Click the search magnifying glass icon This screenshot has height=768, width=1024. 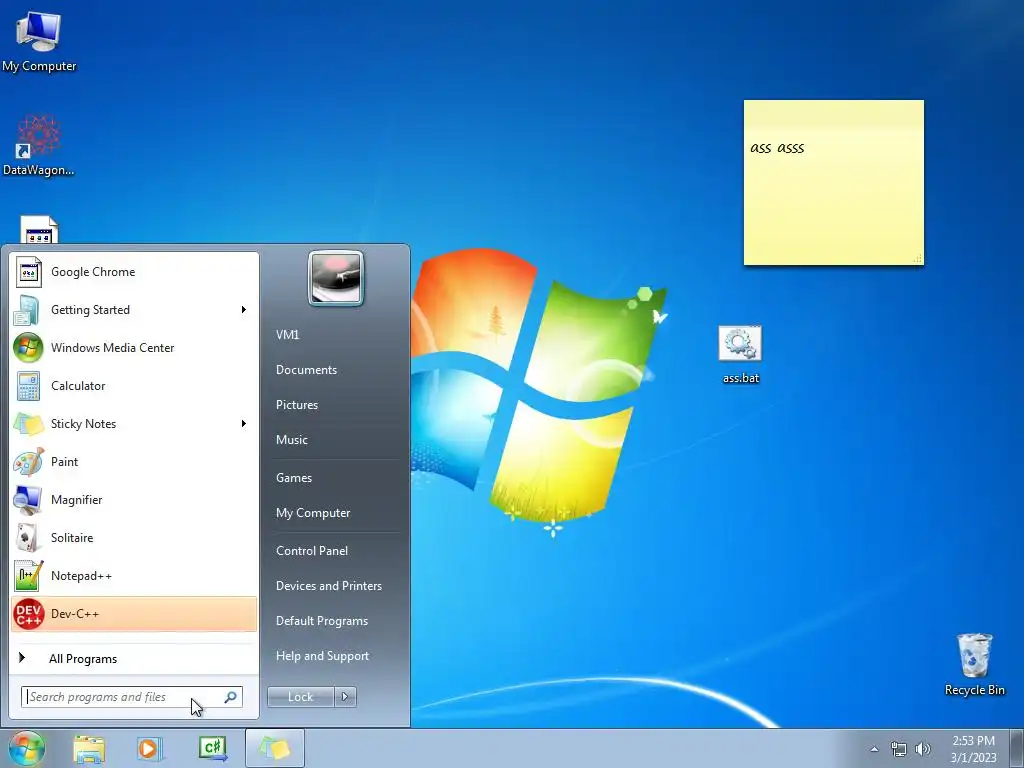click(x=231, y=697)
